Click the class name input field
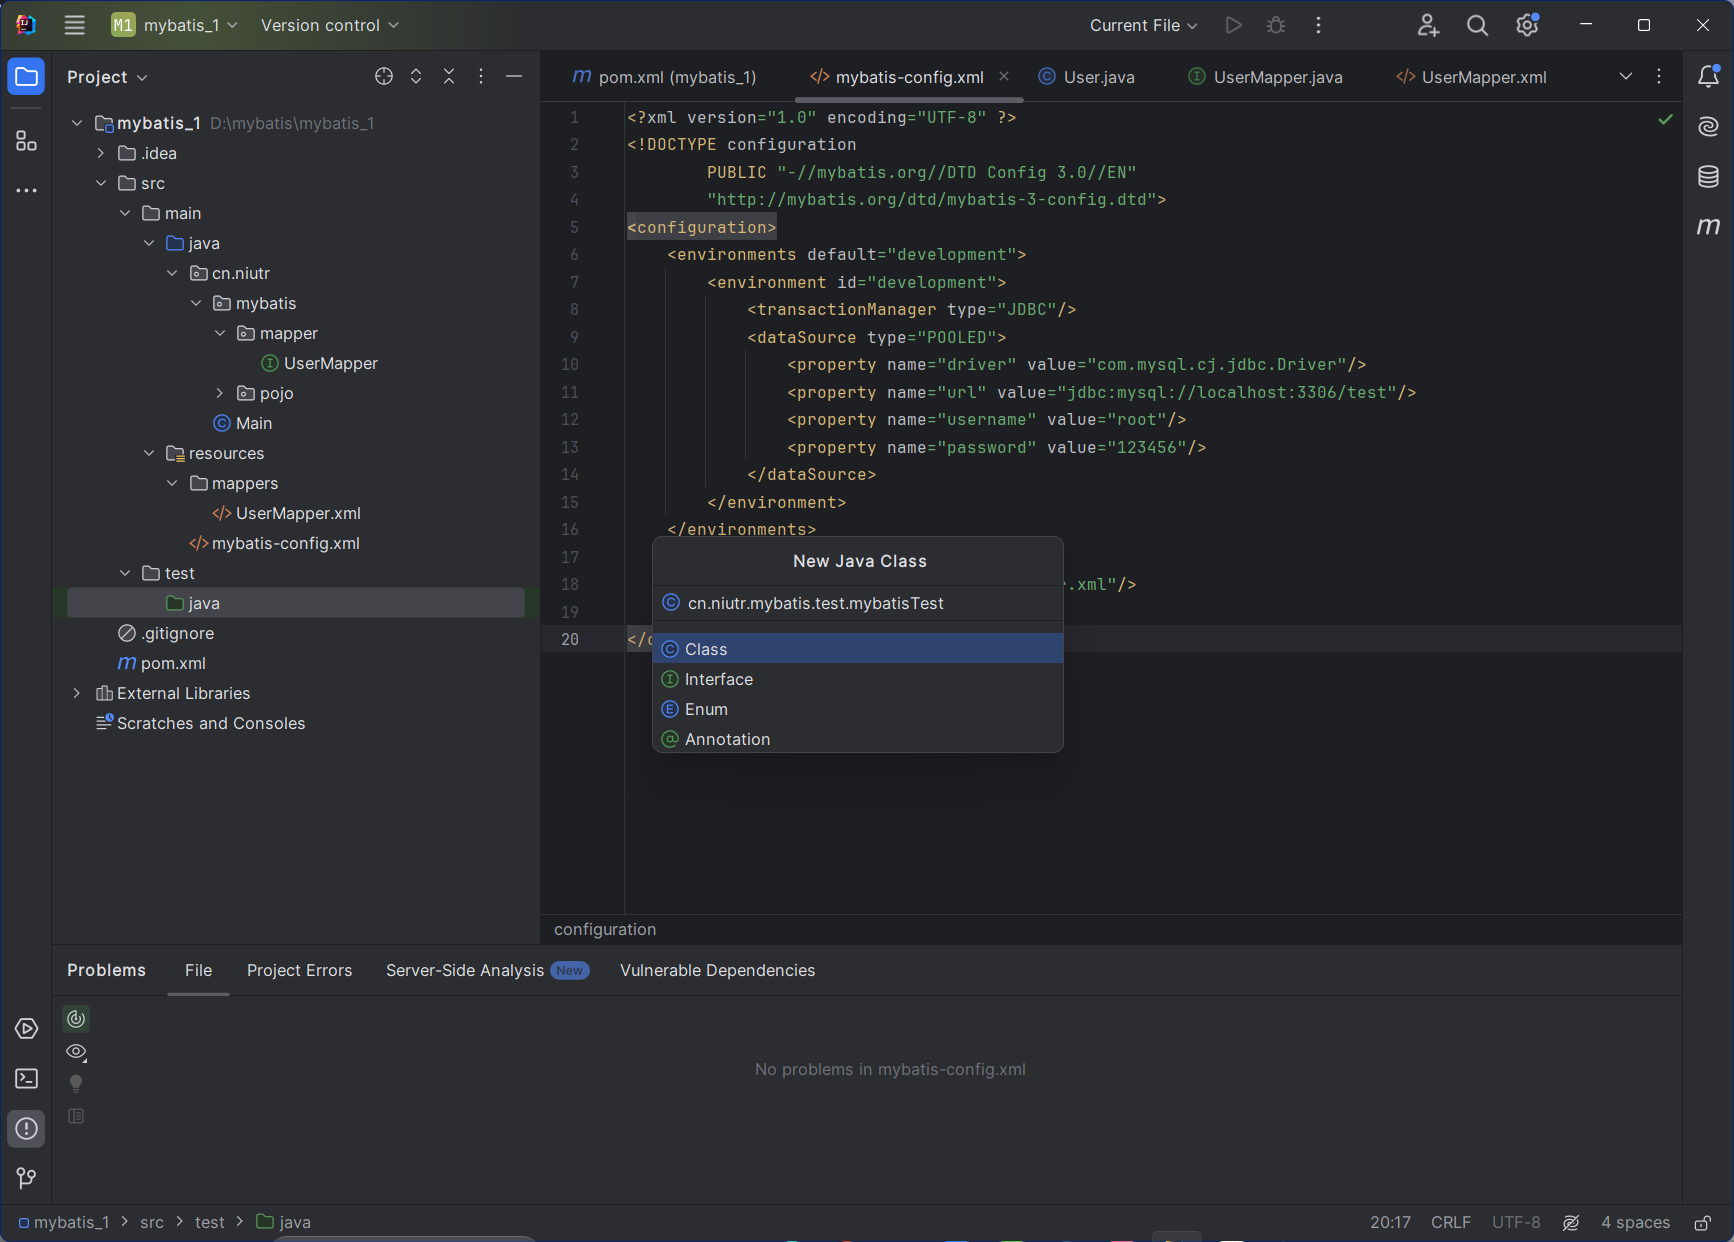The width and height of the screenshot is (1734, 1242). [860, 603]
